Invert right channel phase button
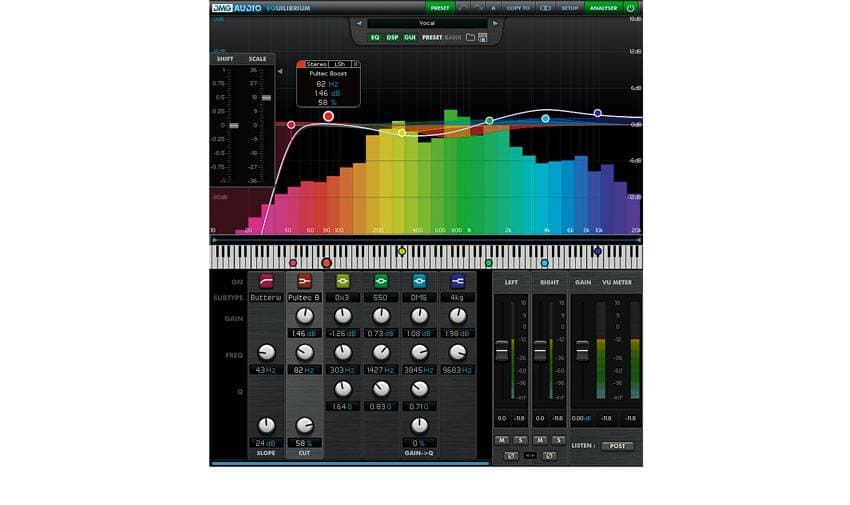The width and height of the screenshot is (850, 505). pos(549,456)
